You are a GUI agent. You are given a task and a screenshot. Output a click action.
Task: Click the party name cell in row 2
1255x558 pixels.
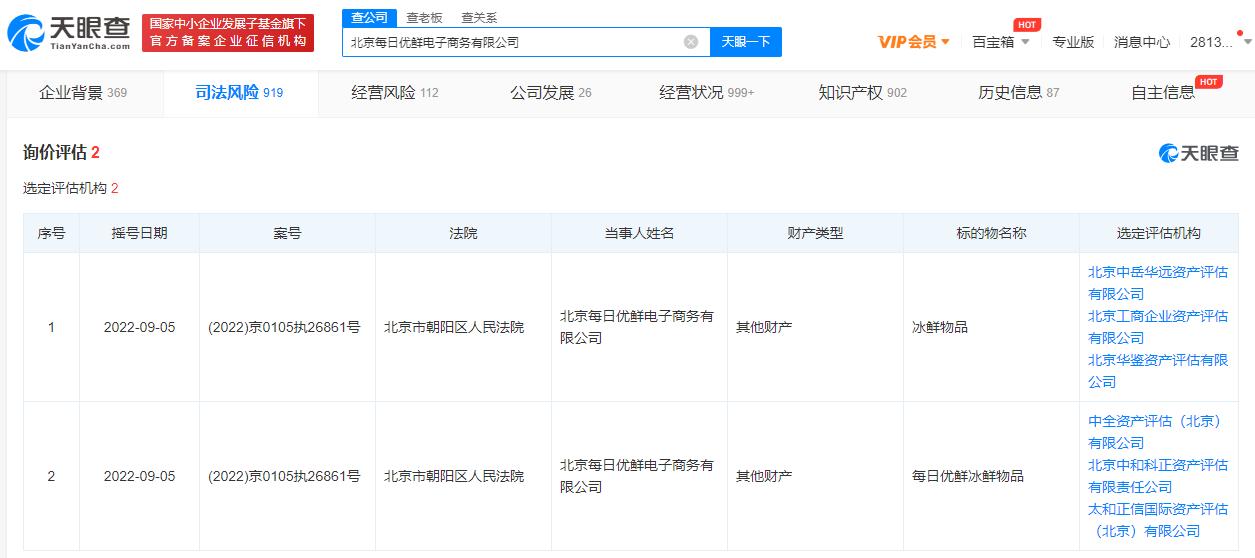pos(637,476)
